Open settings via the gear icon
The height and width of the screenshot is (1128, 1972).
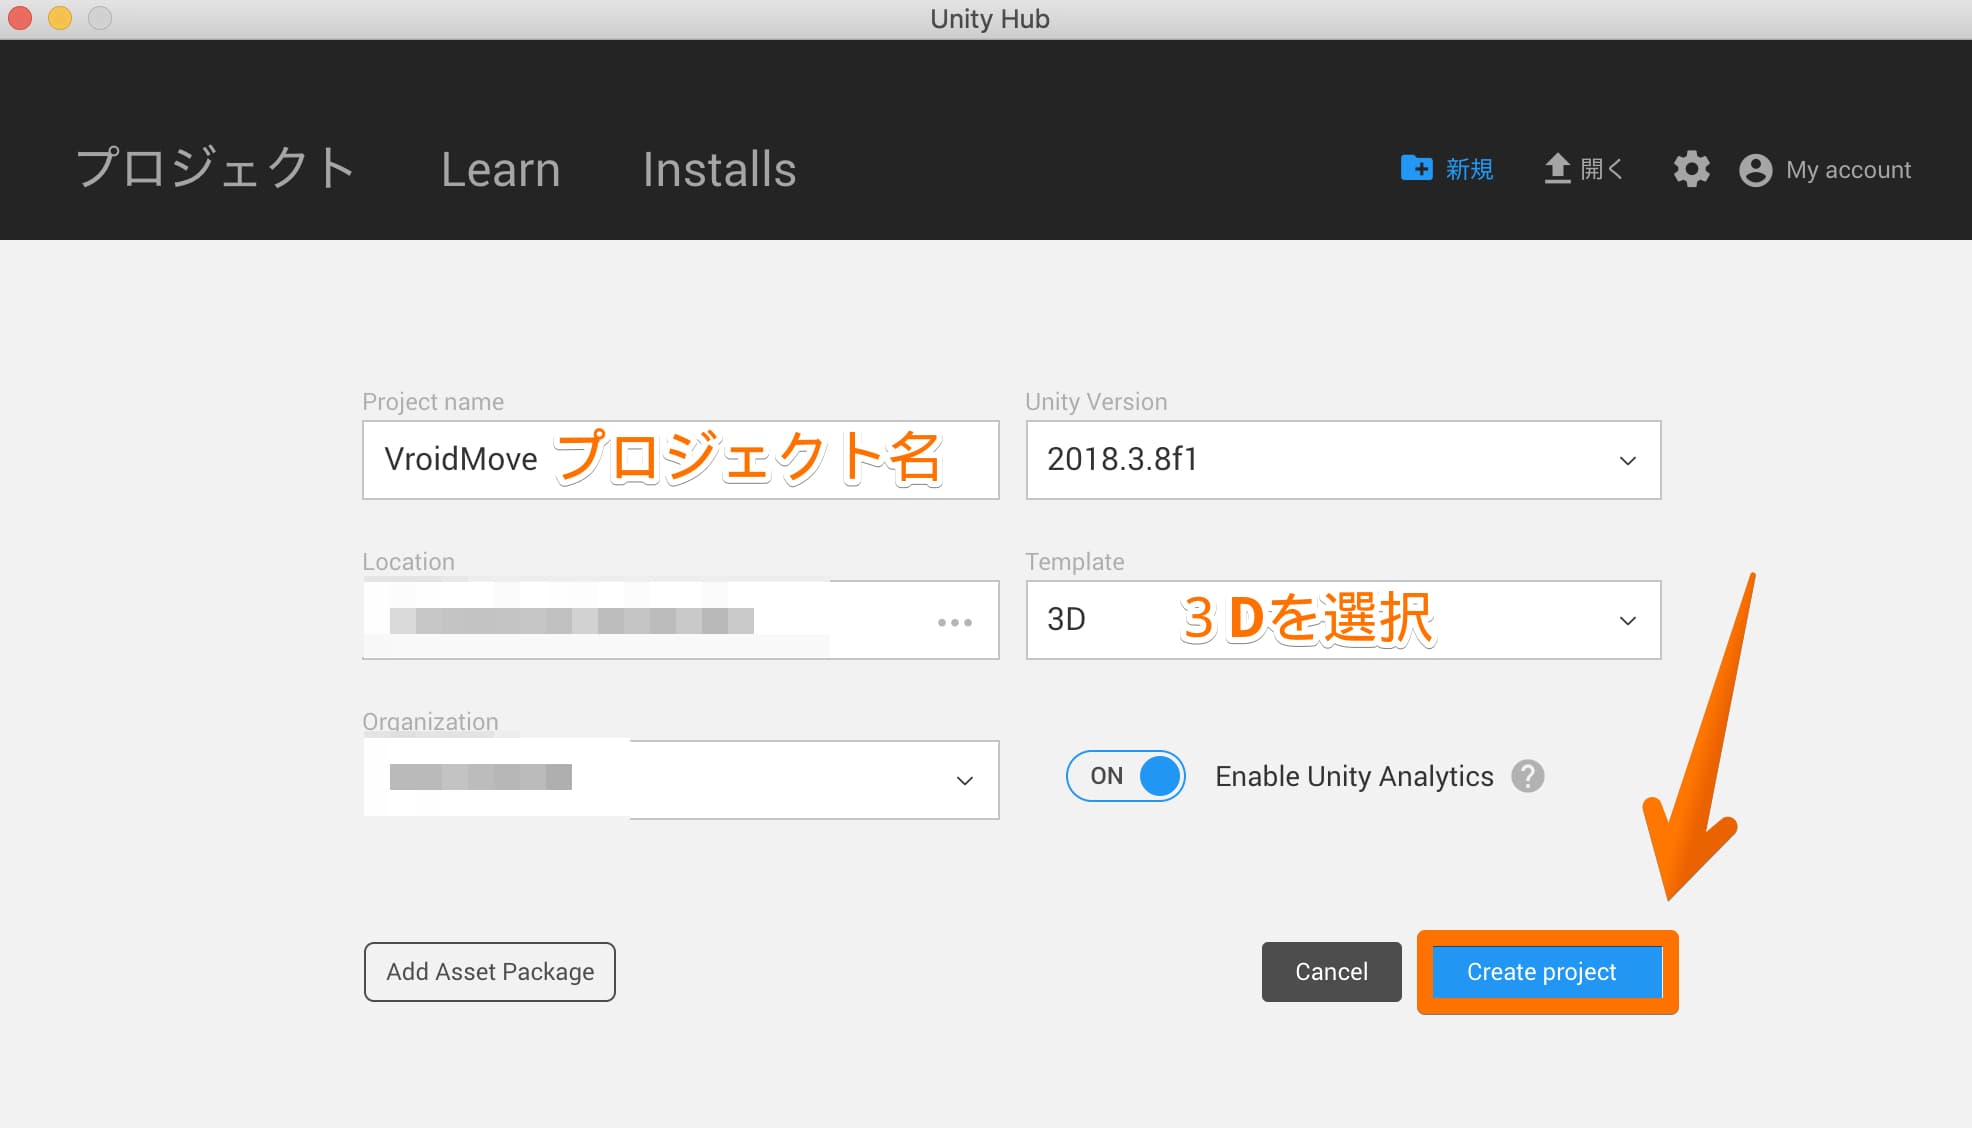tap(1691, 169)
